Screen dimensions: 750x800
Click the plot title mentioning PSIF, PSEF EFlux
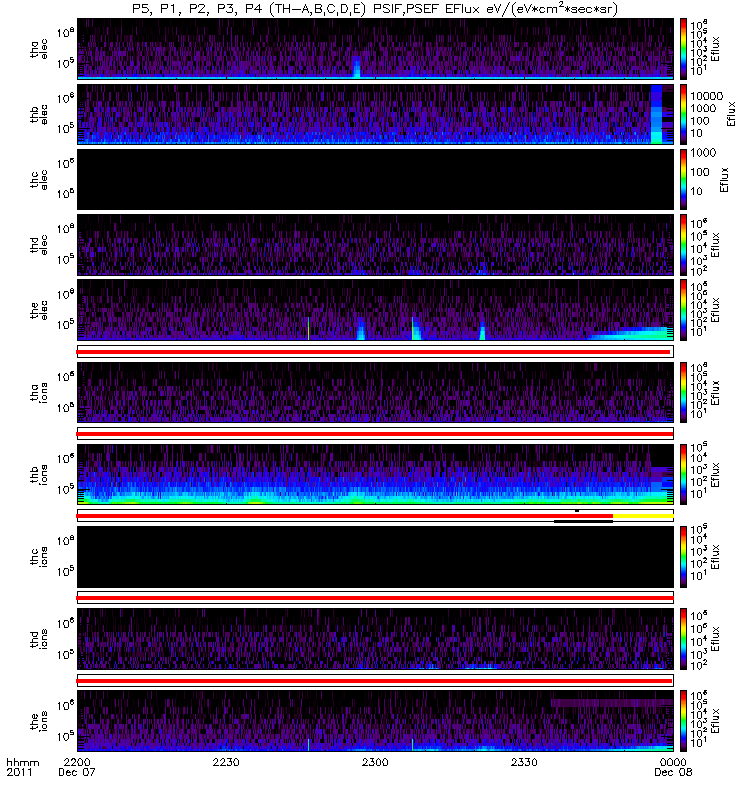(375, 9)
